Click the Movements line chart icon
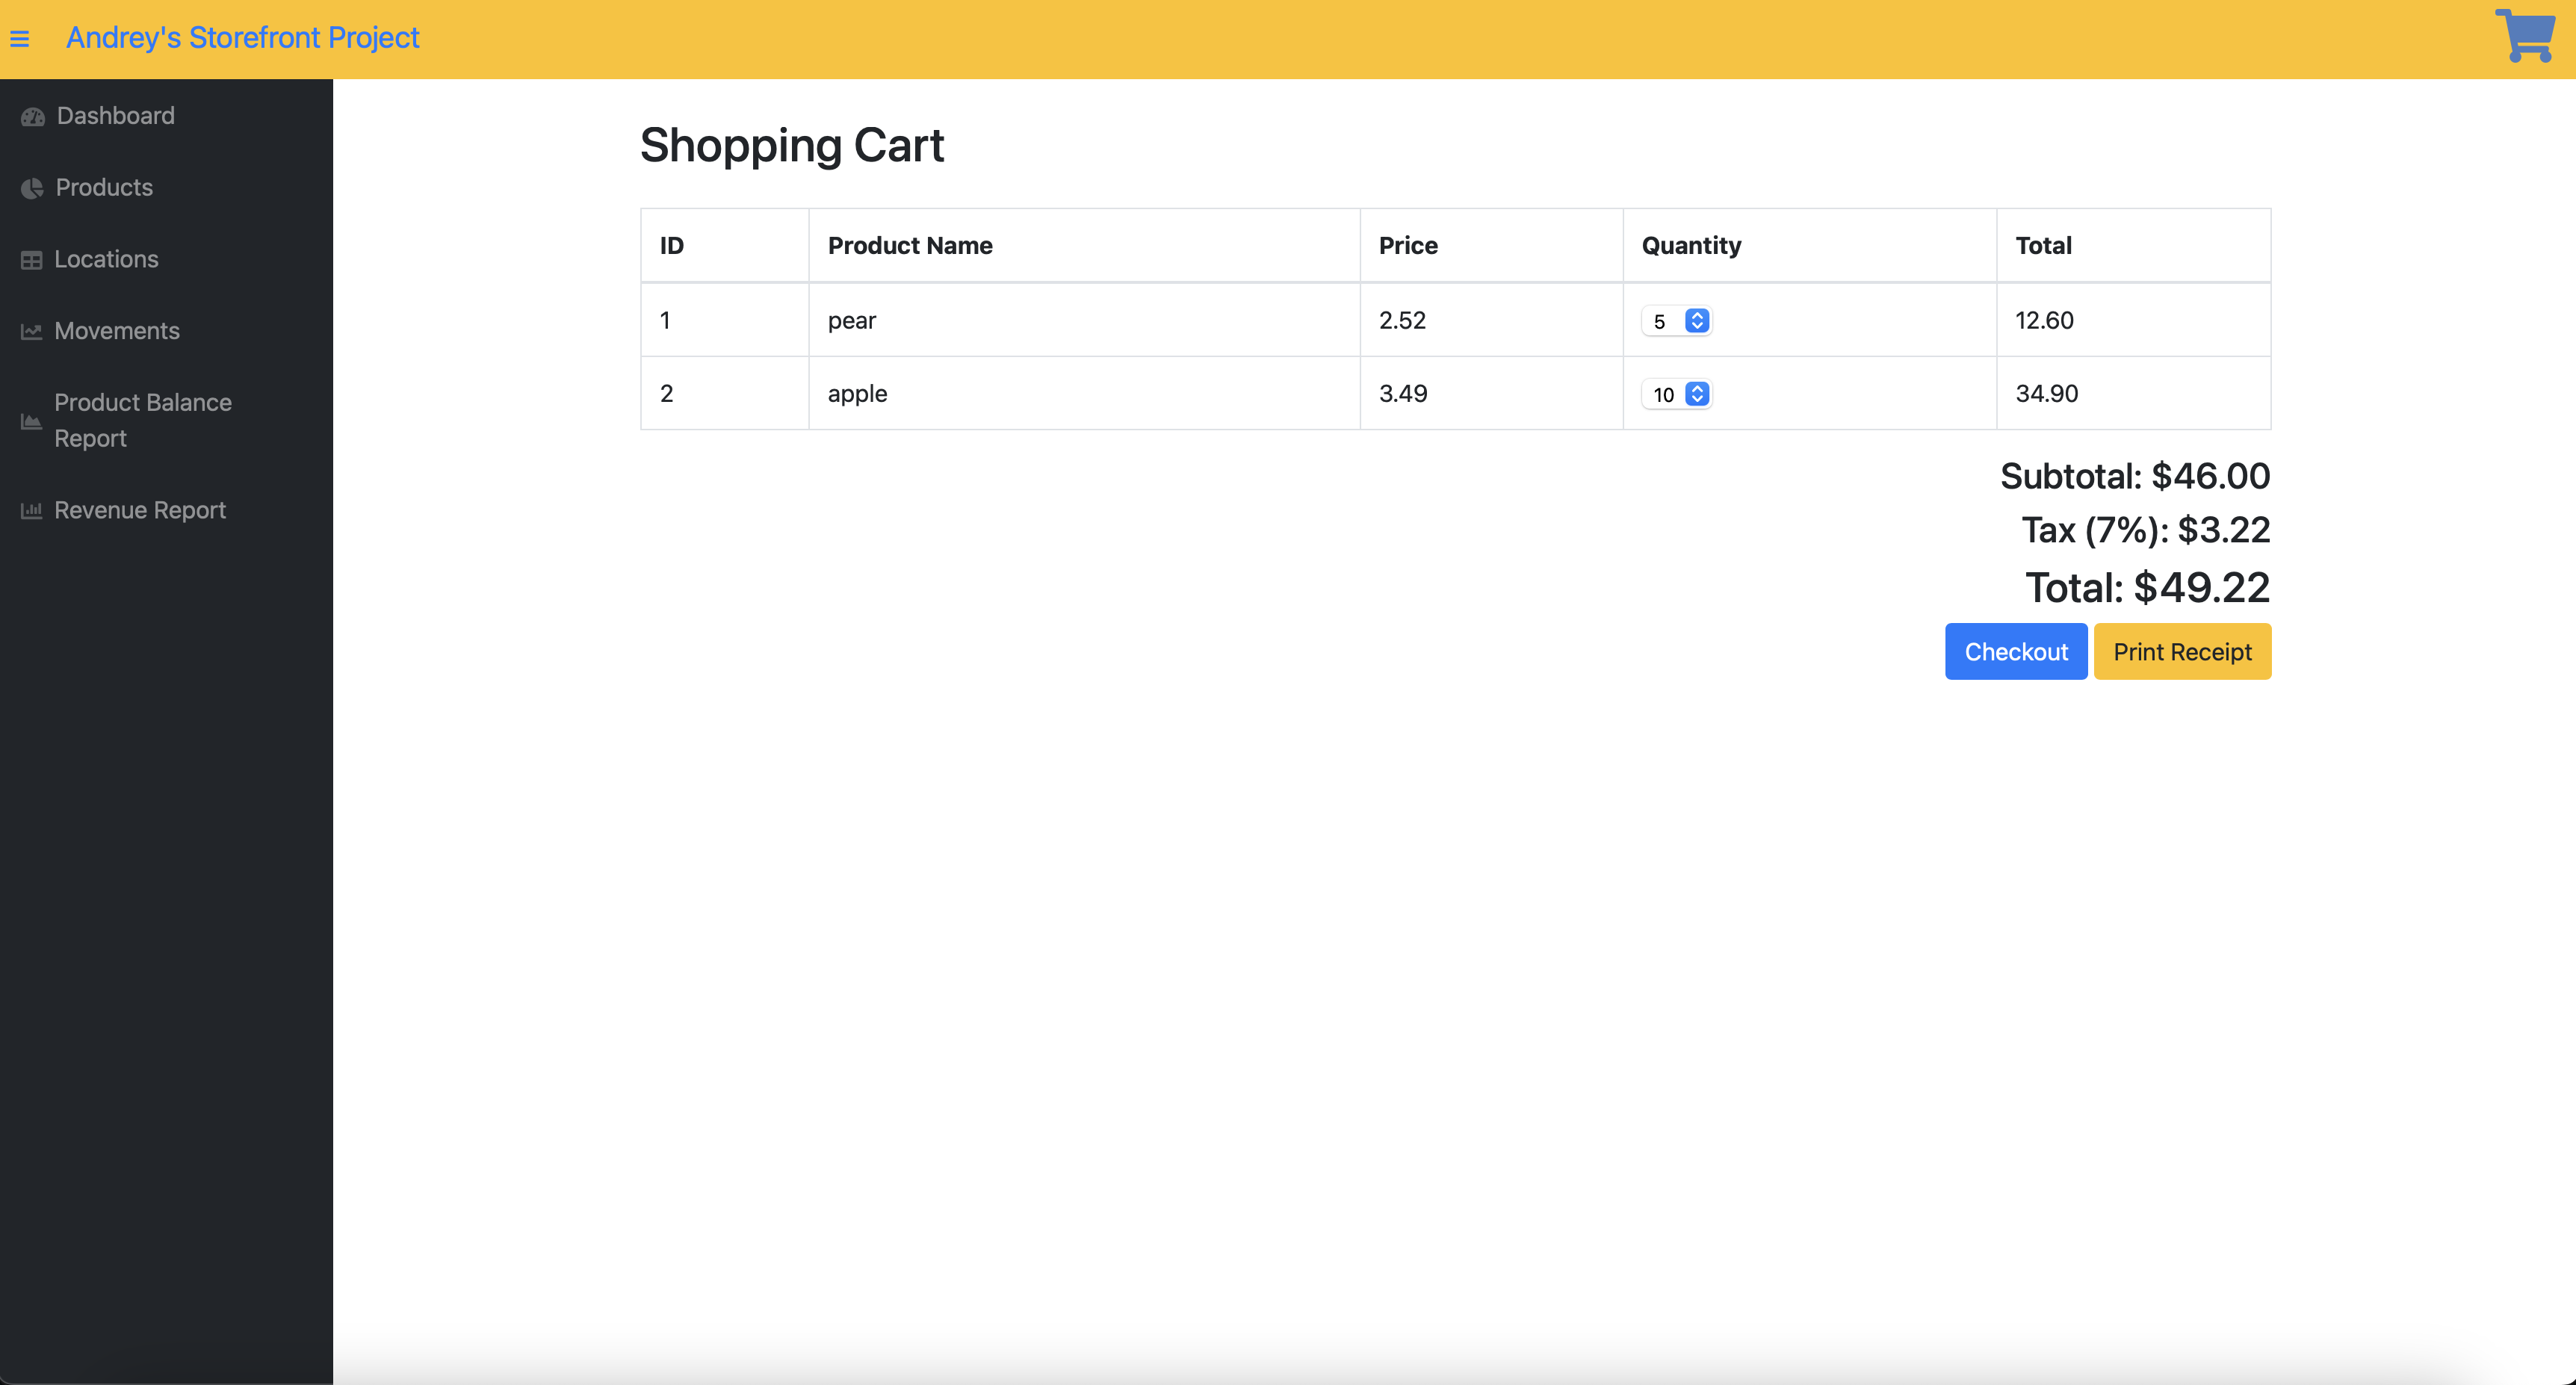 click(x=32, y=332)
